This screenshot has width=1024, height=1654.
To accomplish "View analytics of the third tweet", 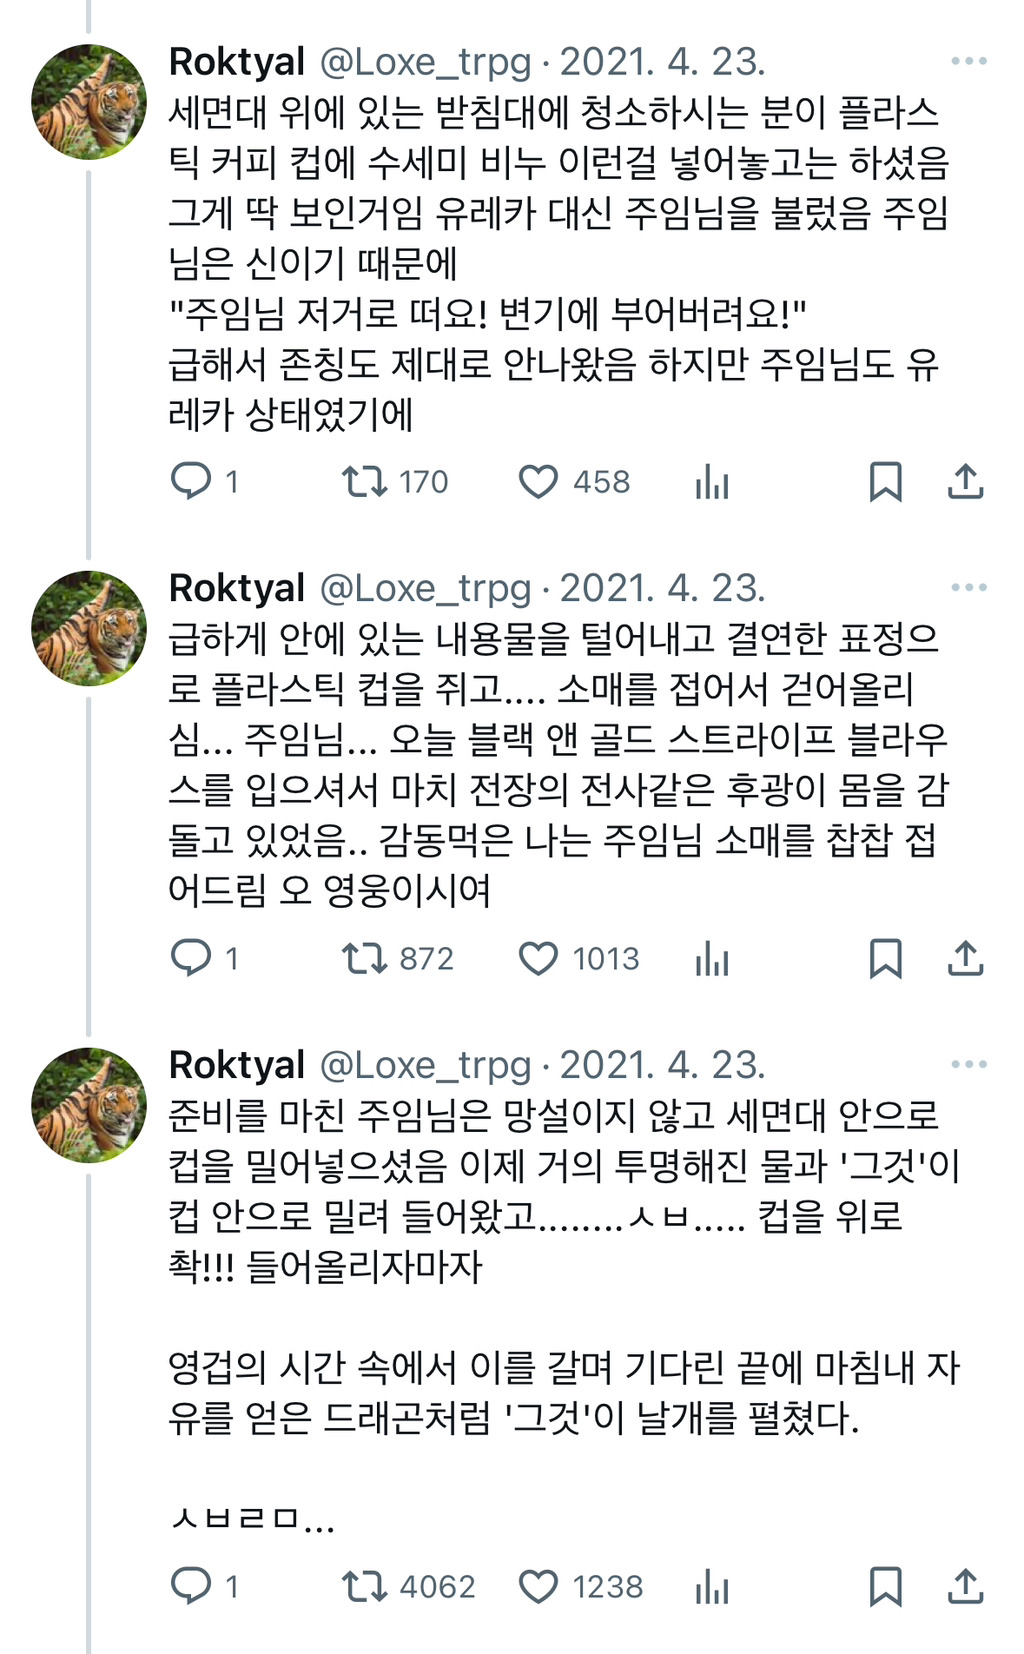I will (711, 1587).
